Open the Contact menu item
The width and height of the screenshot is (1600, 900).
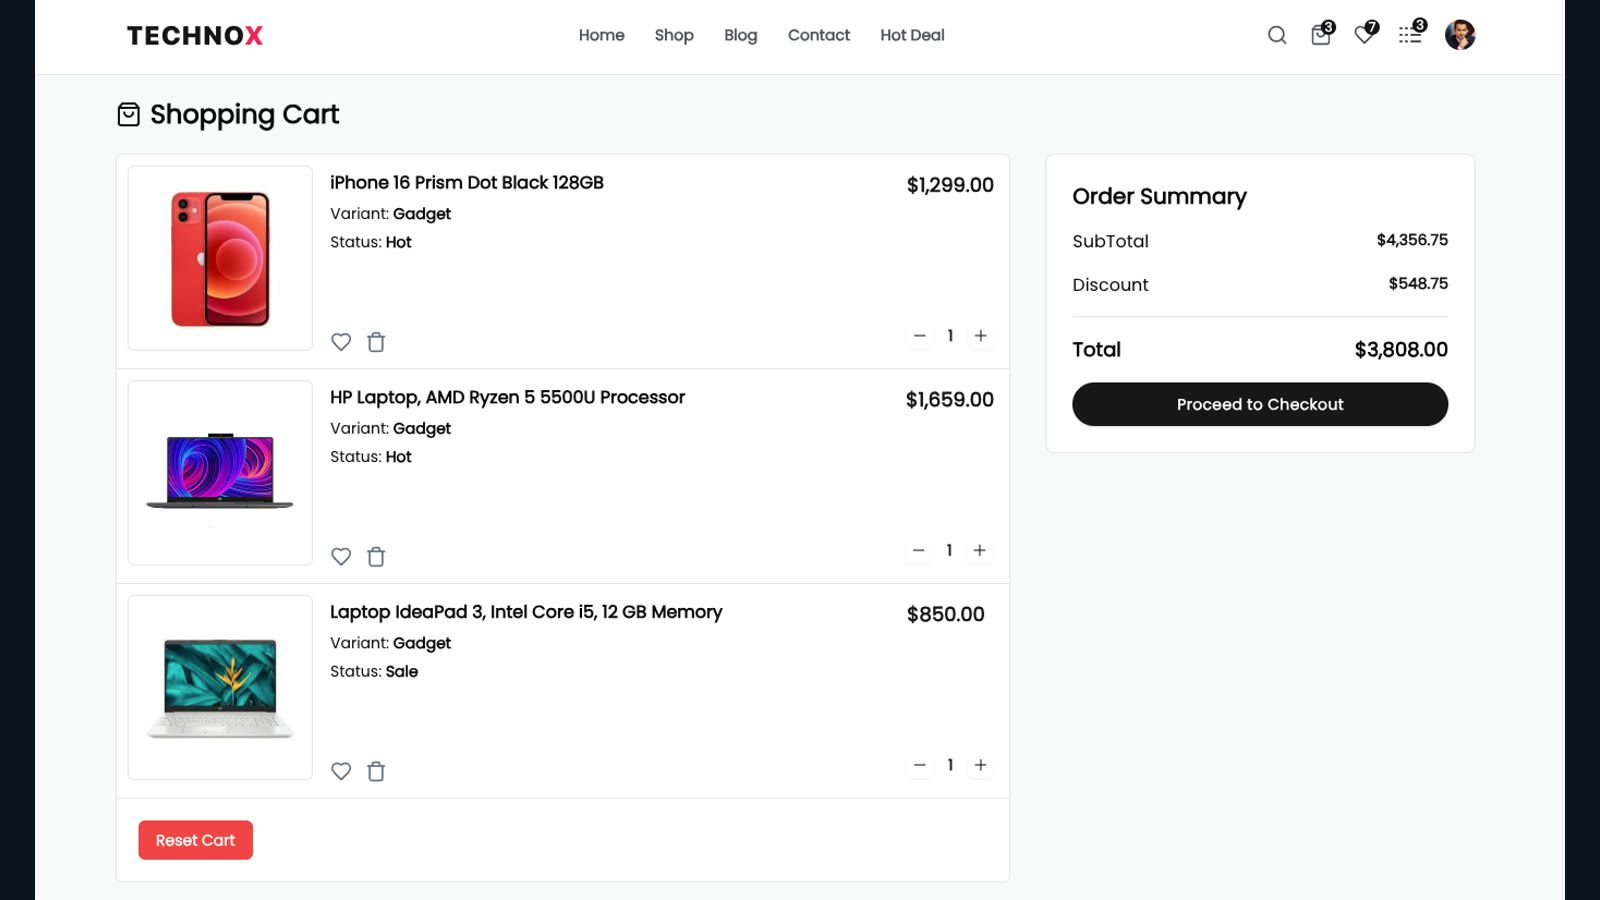point(819,35)
